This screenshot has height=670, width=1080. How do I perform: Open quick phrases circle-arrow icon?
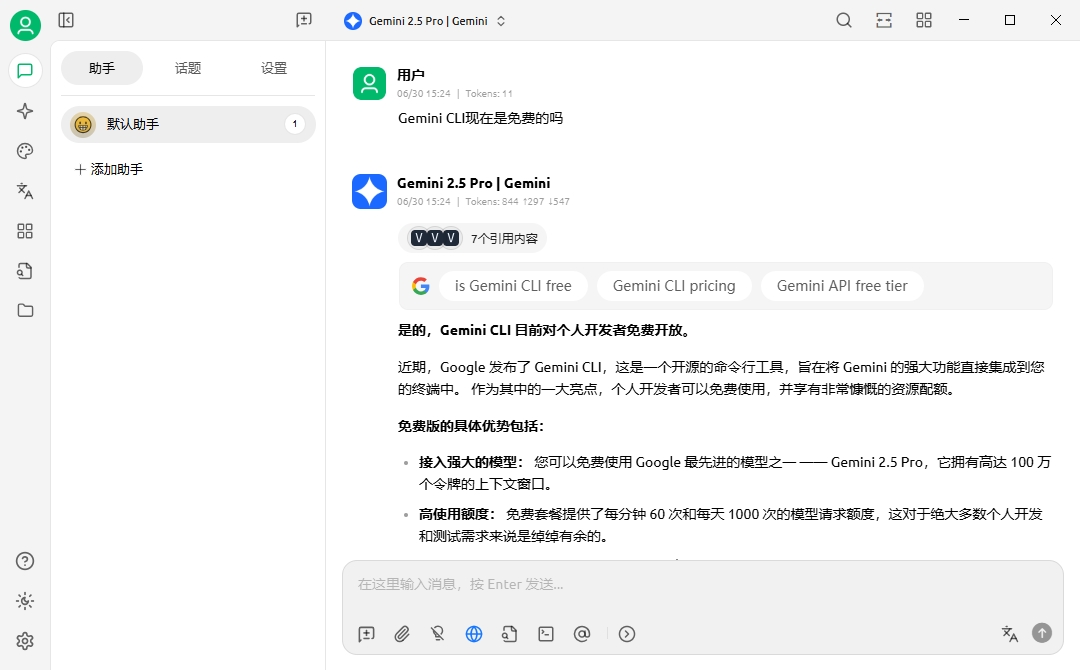[x=627, y=634]
